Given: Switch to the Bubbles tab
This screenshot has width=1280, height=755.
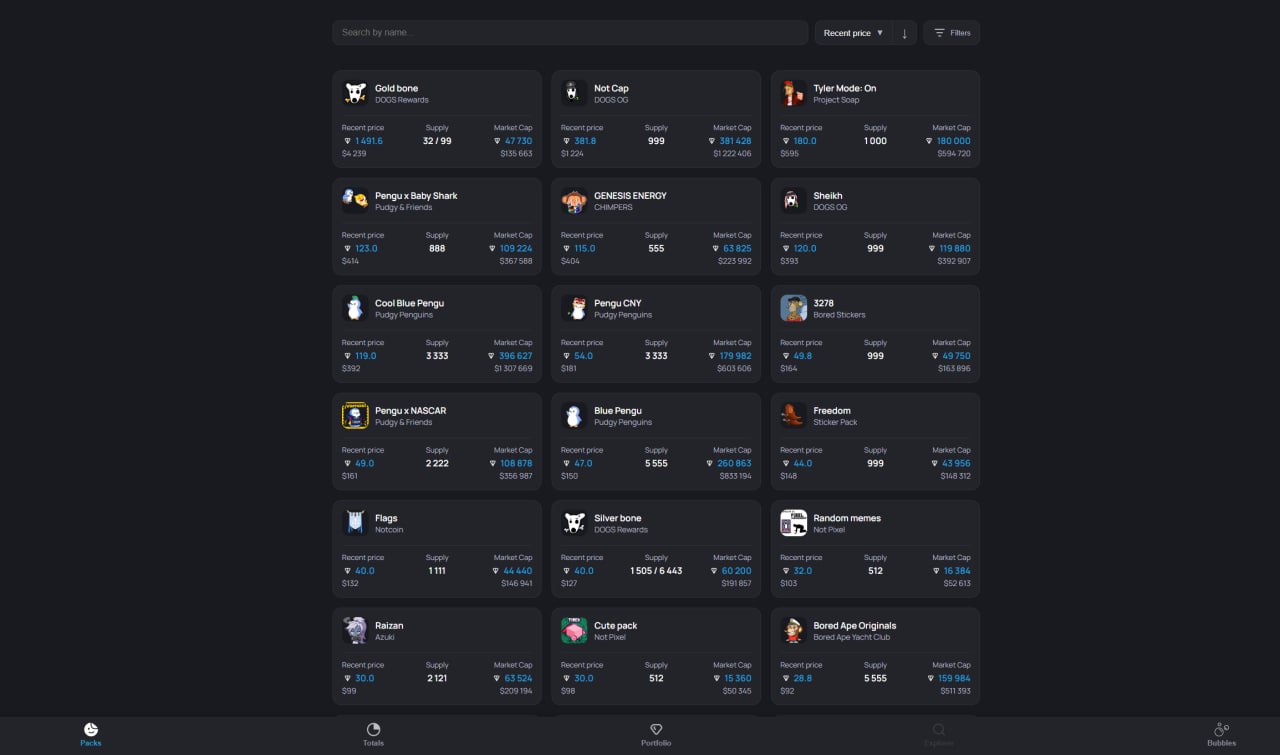Looking at the screenshot, I should 1221,735.
